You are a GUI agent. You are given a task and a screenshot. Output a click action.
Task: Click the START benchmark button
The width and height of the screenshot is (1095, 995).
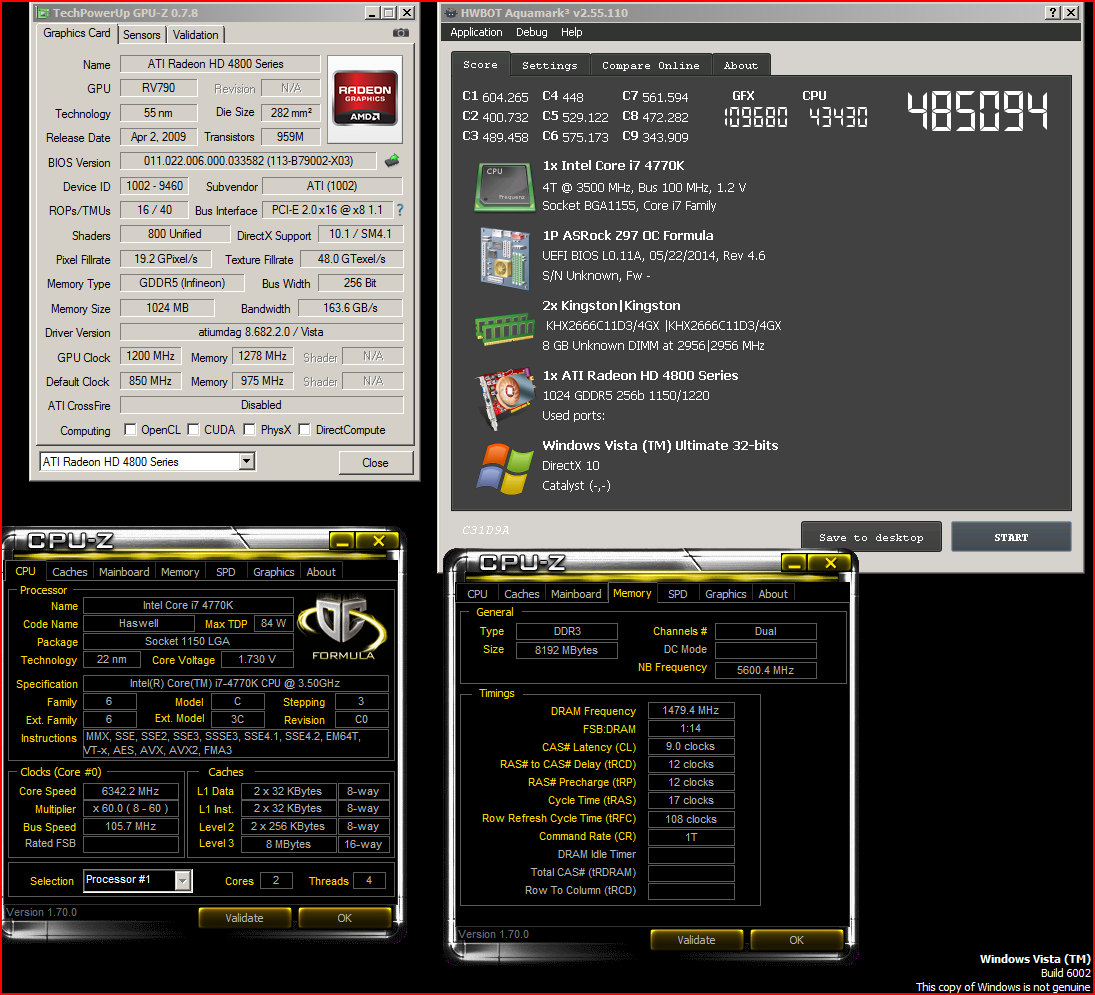[1011, 537]
